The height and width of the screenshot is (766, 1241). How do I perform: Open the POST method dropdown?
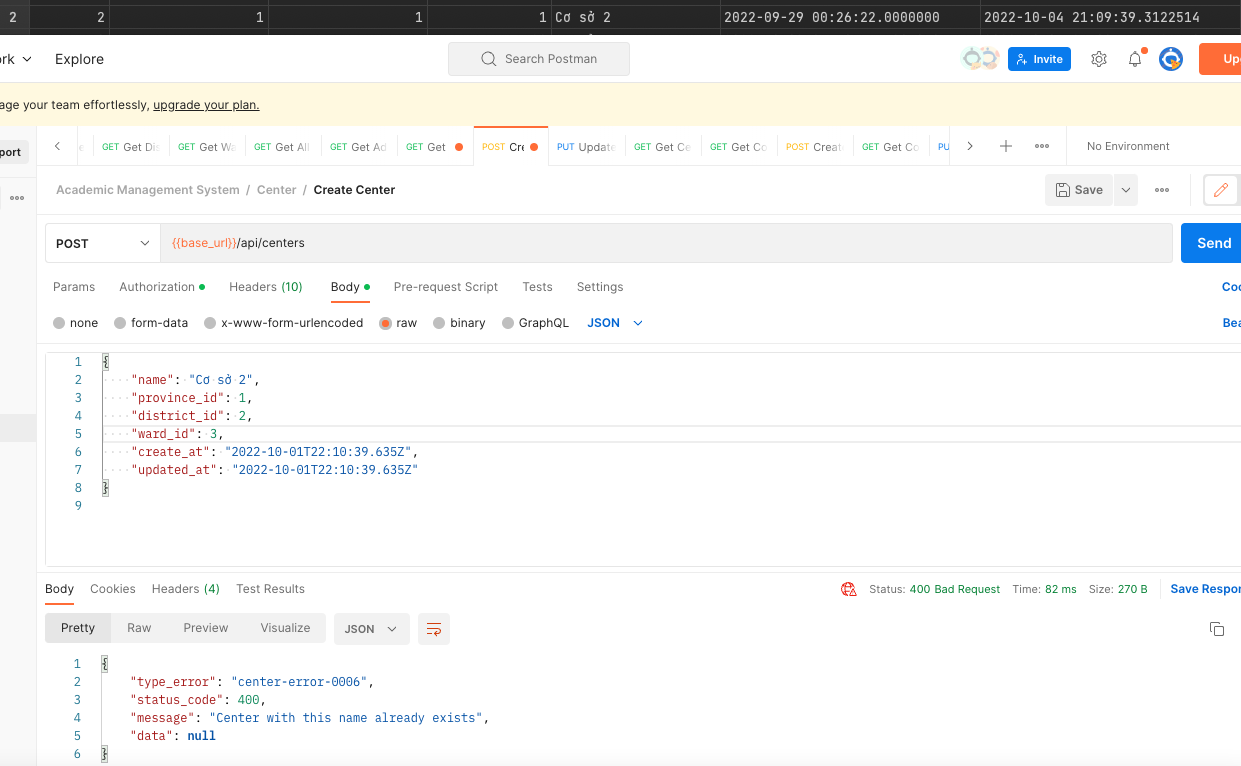pos(102,242)
